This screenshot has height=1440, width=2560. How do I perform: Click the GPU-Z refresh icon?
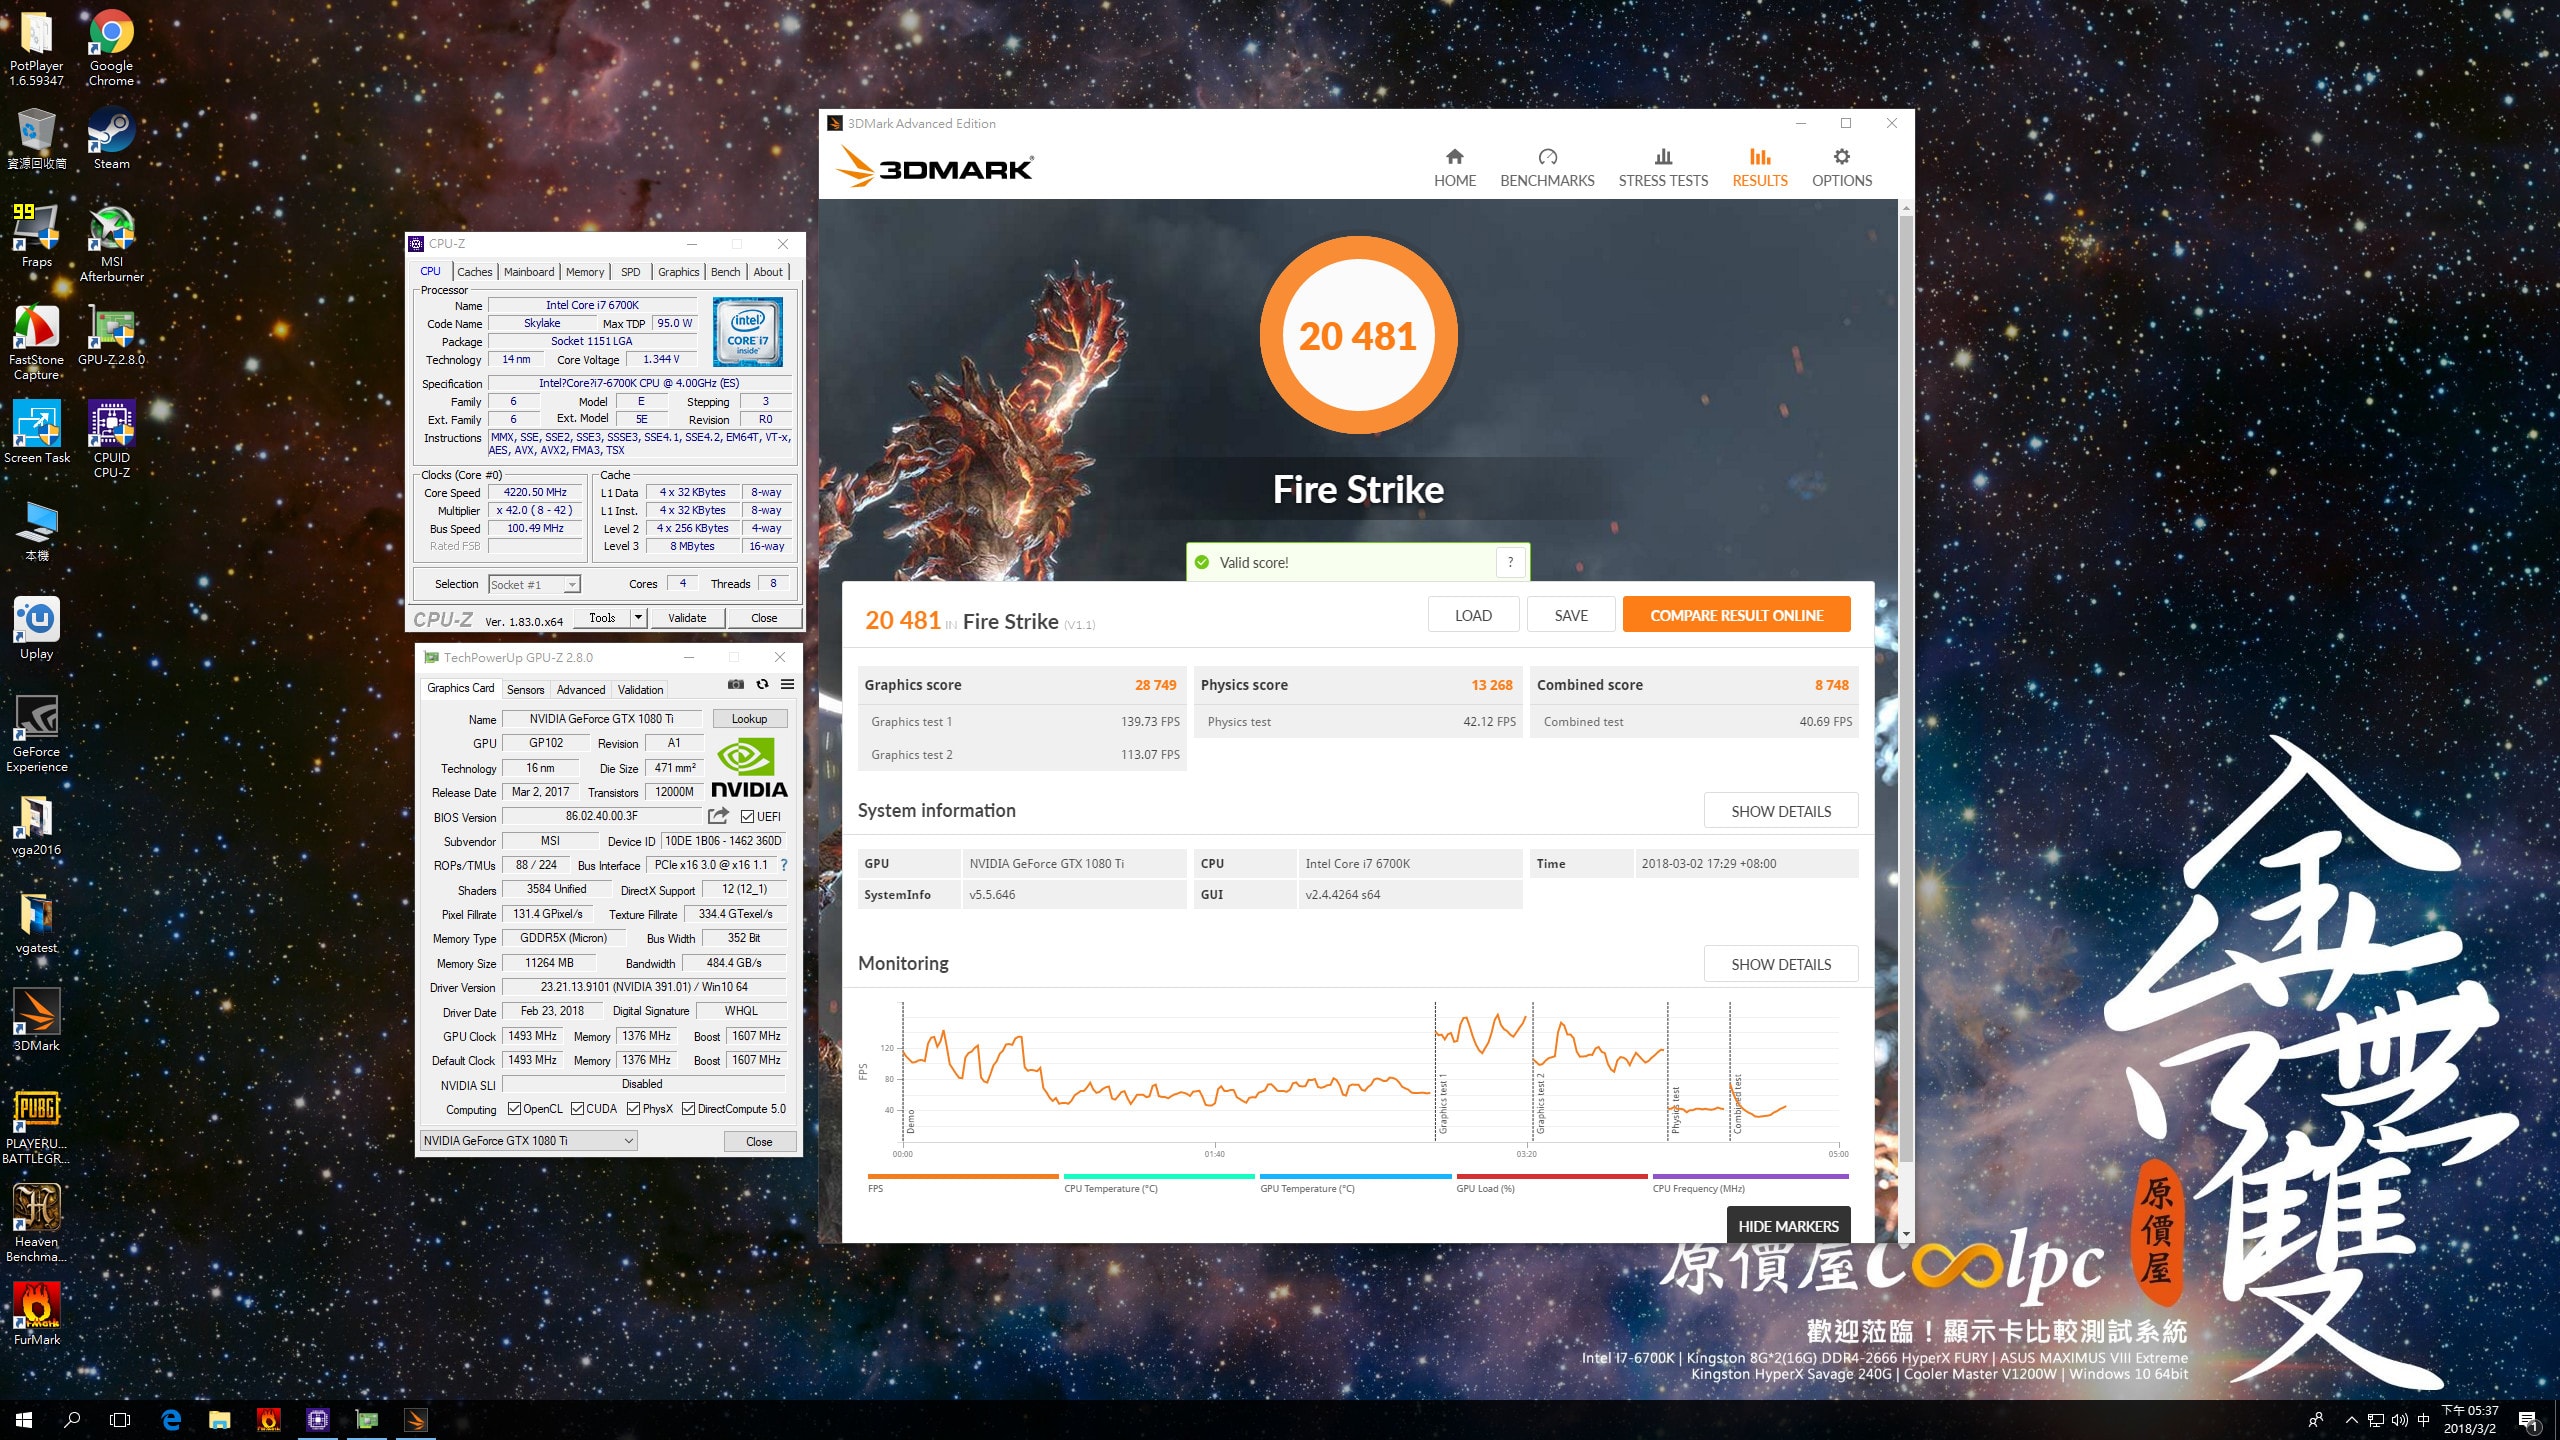[x=762, y=685]
